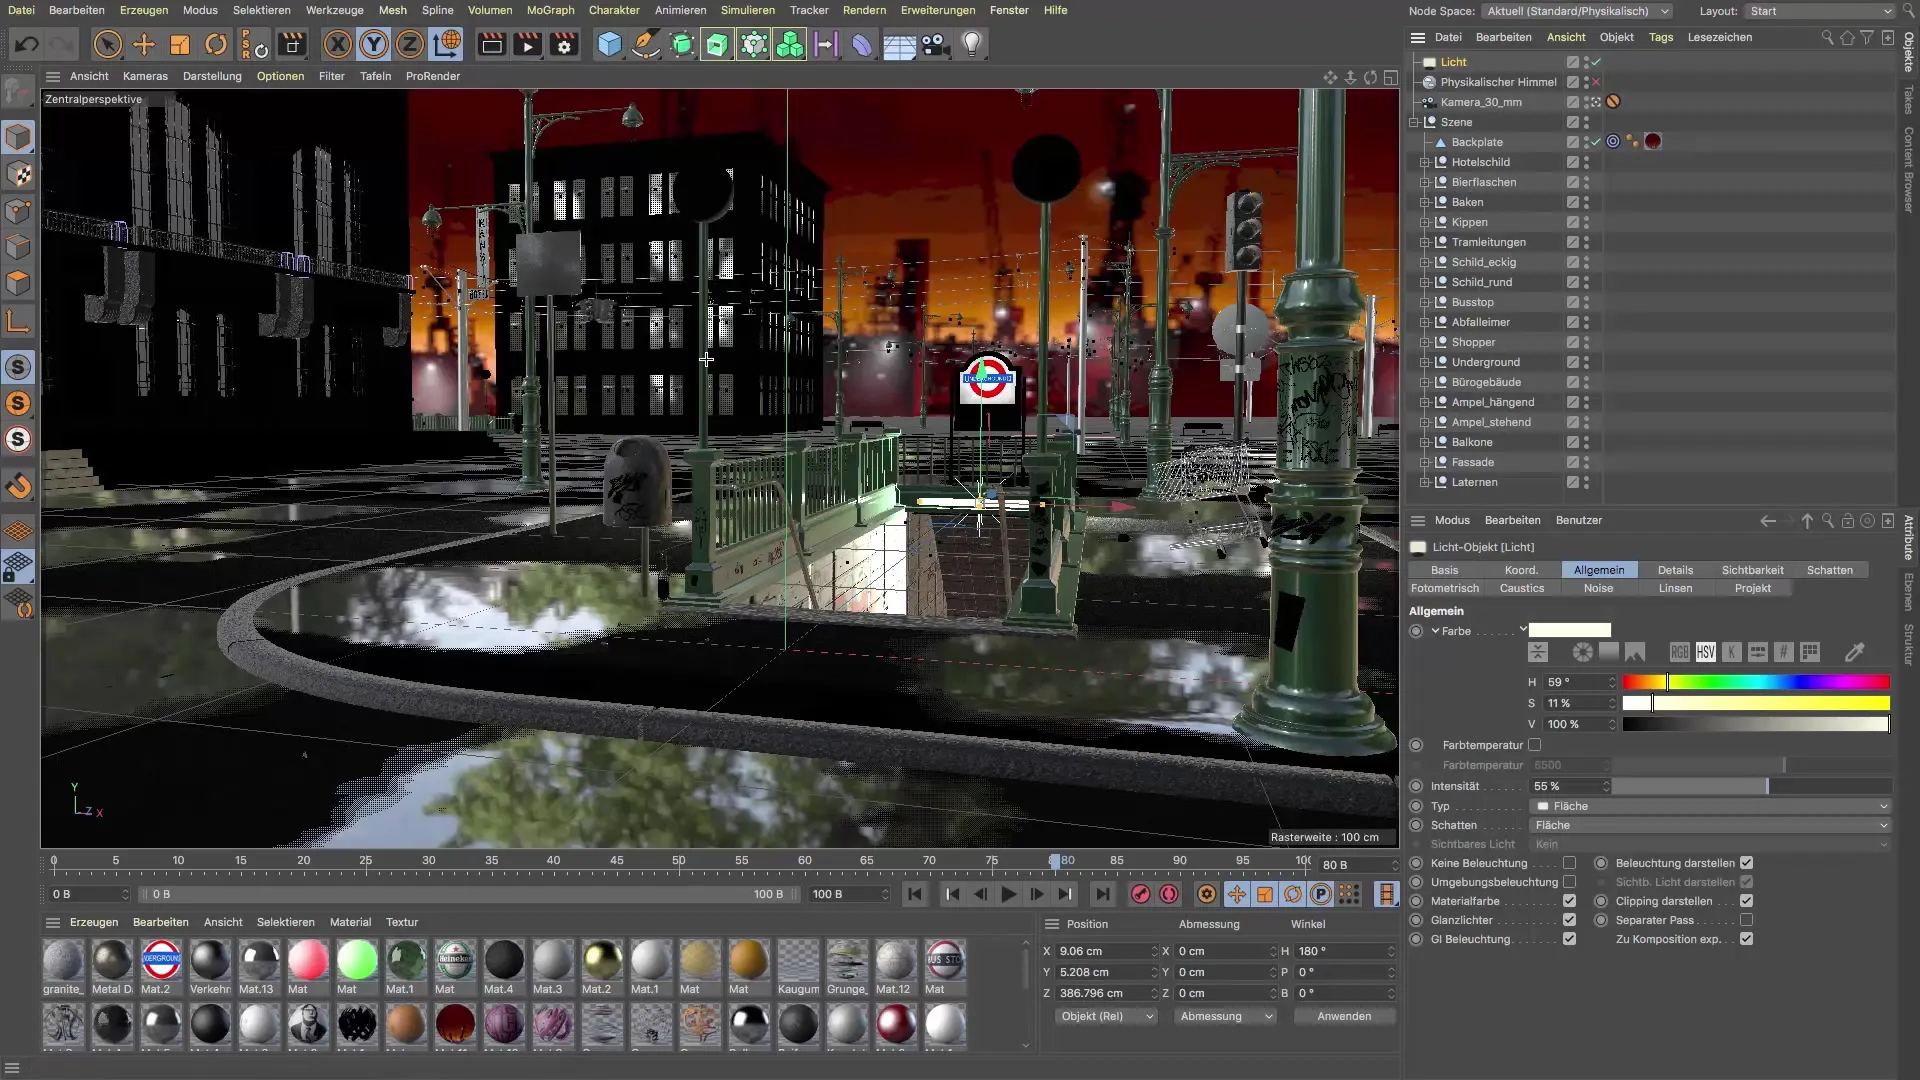Viewport: 1920px width, 1080px height.
Task: Activate the Rotate tool
Action: (x=216, y=44)
